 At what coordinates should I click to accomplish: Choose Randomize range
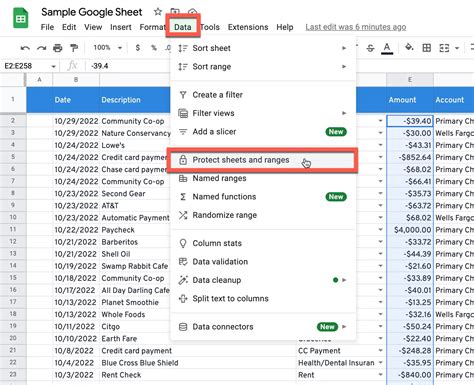tap(263, 215)
